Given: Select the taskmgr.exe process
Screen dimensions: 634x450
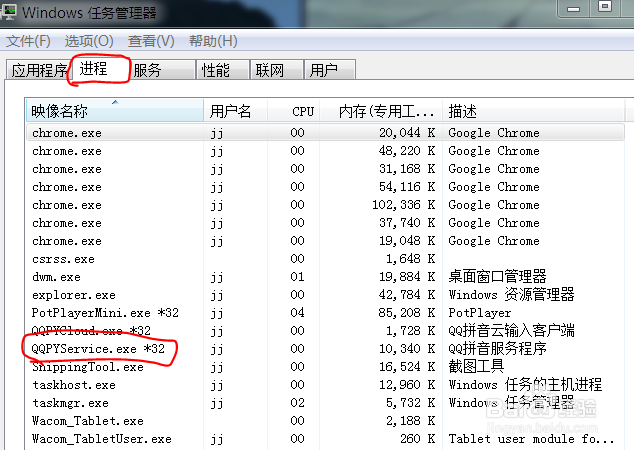Looking at the screenshot, I should coord(325,403).
